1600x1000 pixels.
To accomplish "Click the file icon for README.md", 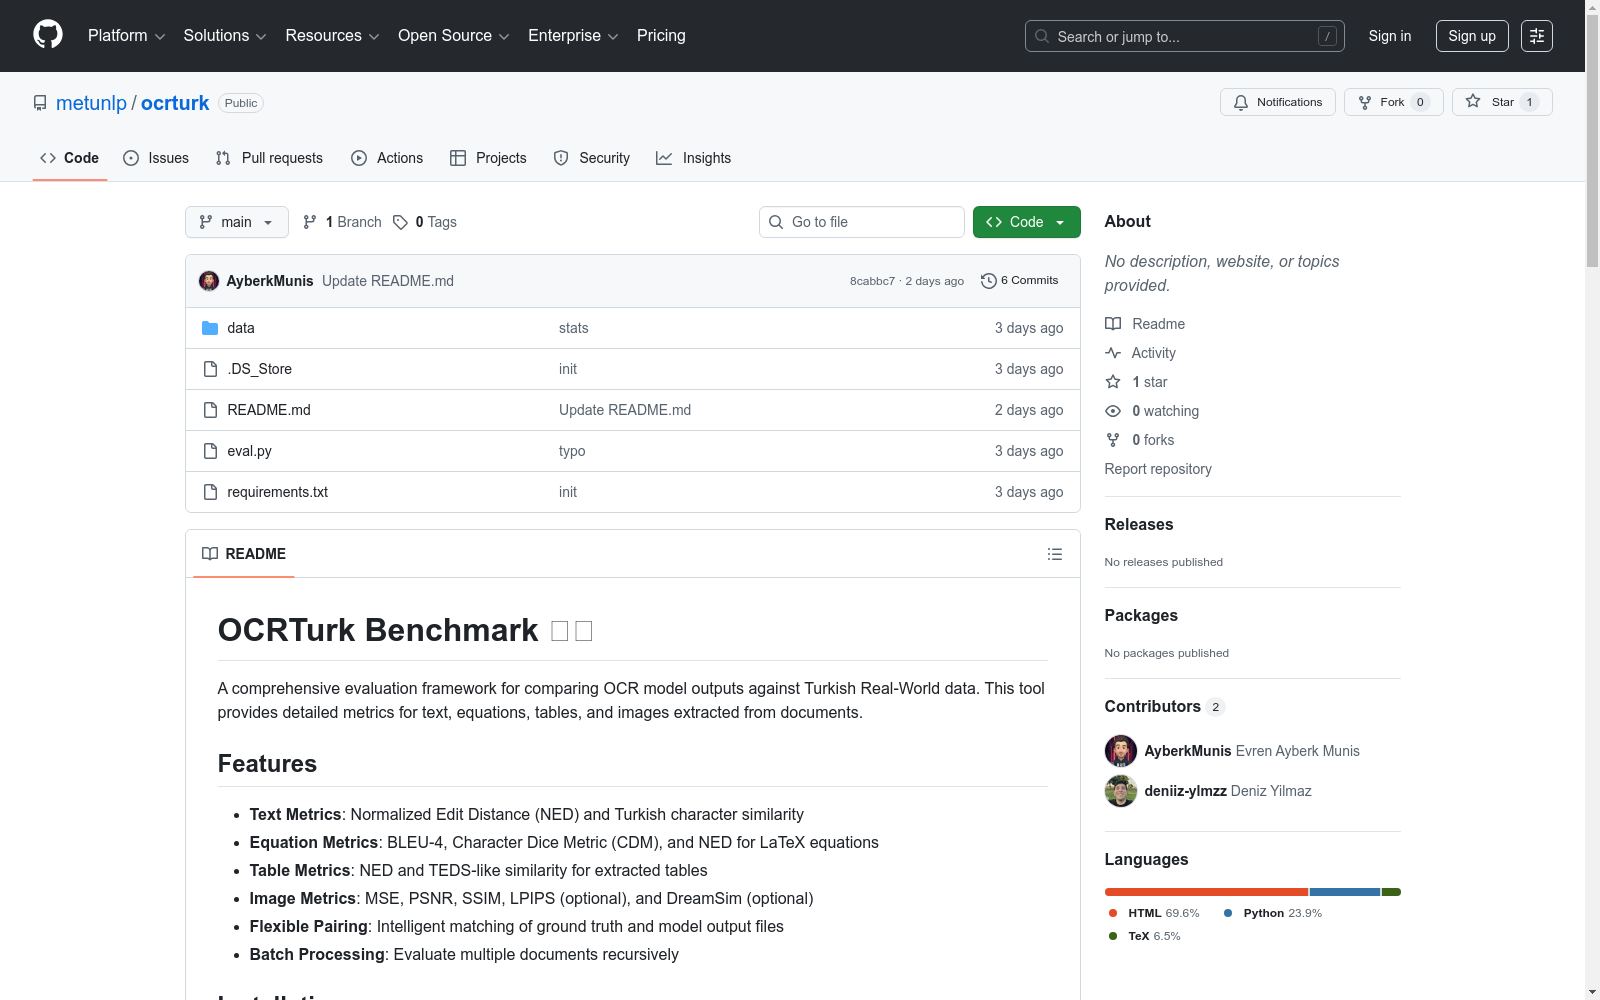I will 210,410.
